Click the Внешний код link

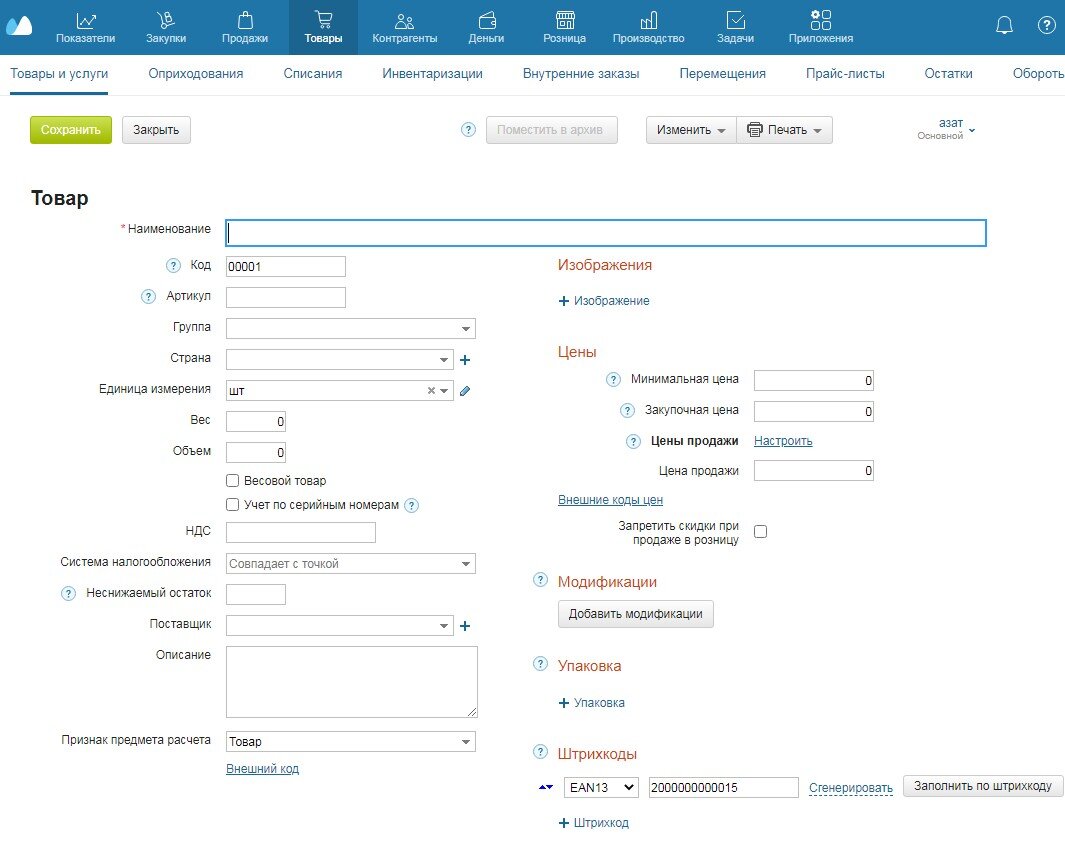pos(262,769)
